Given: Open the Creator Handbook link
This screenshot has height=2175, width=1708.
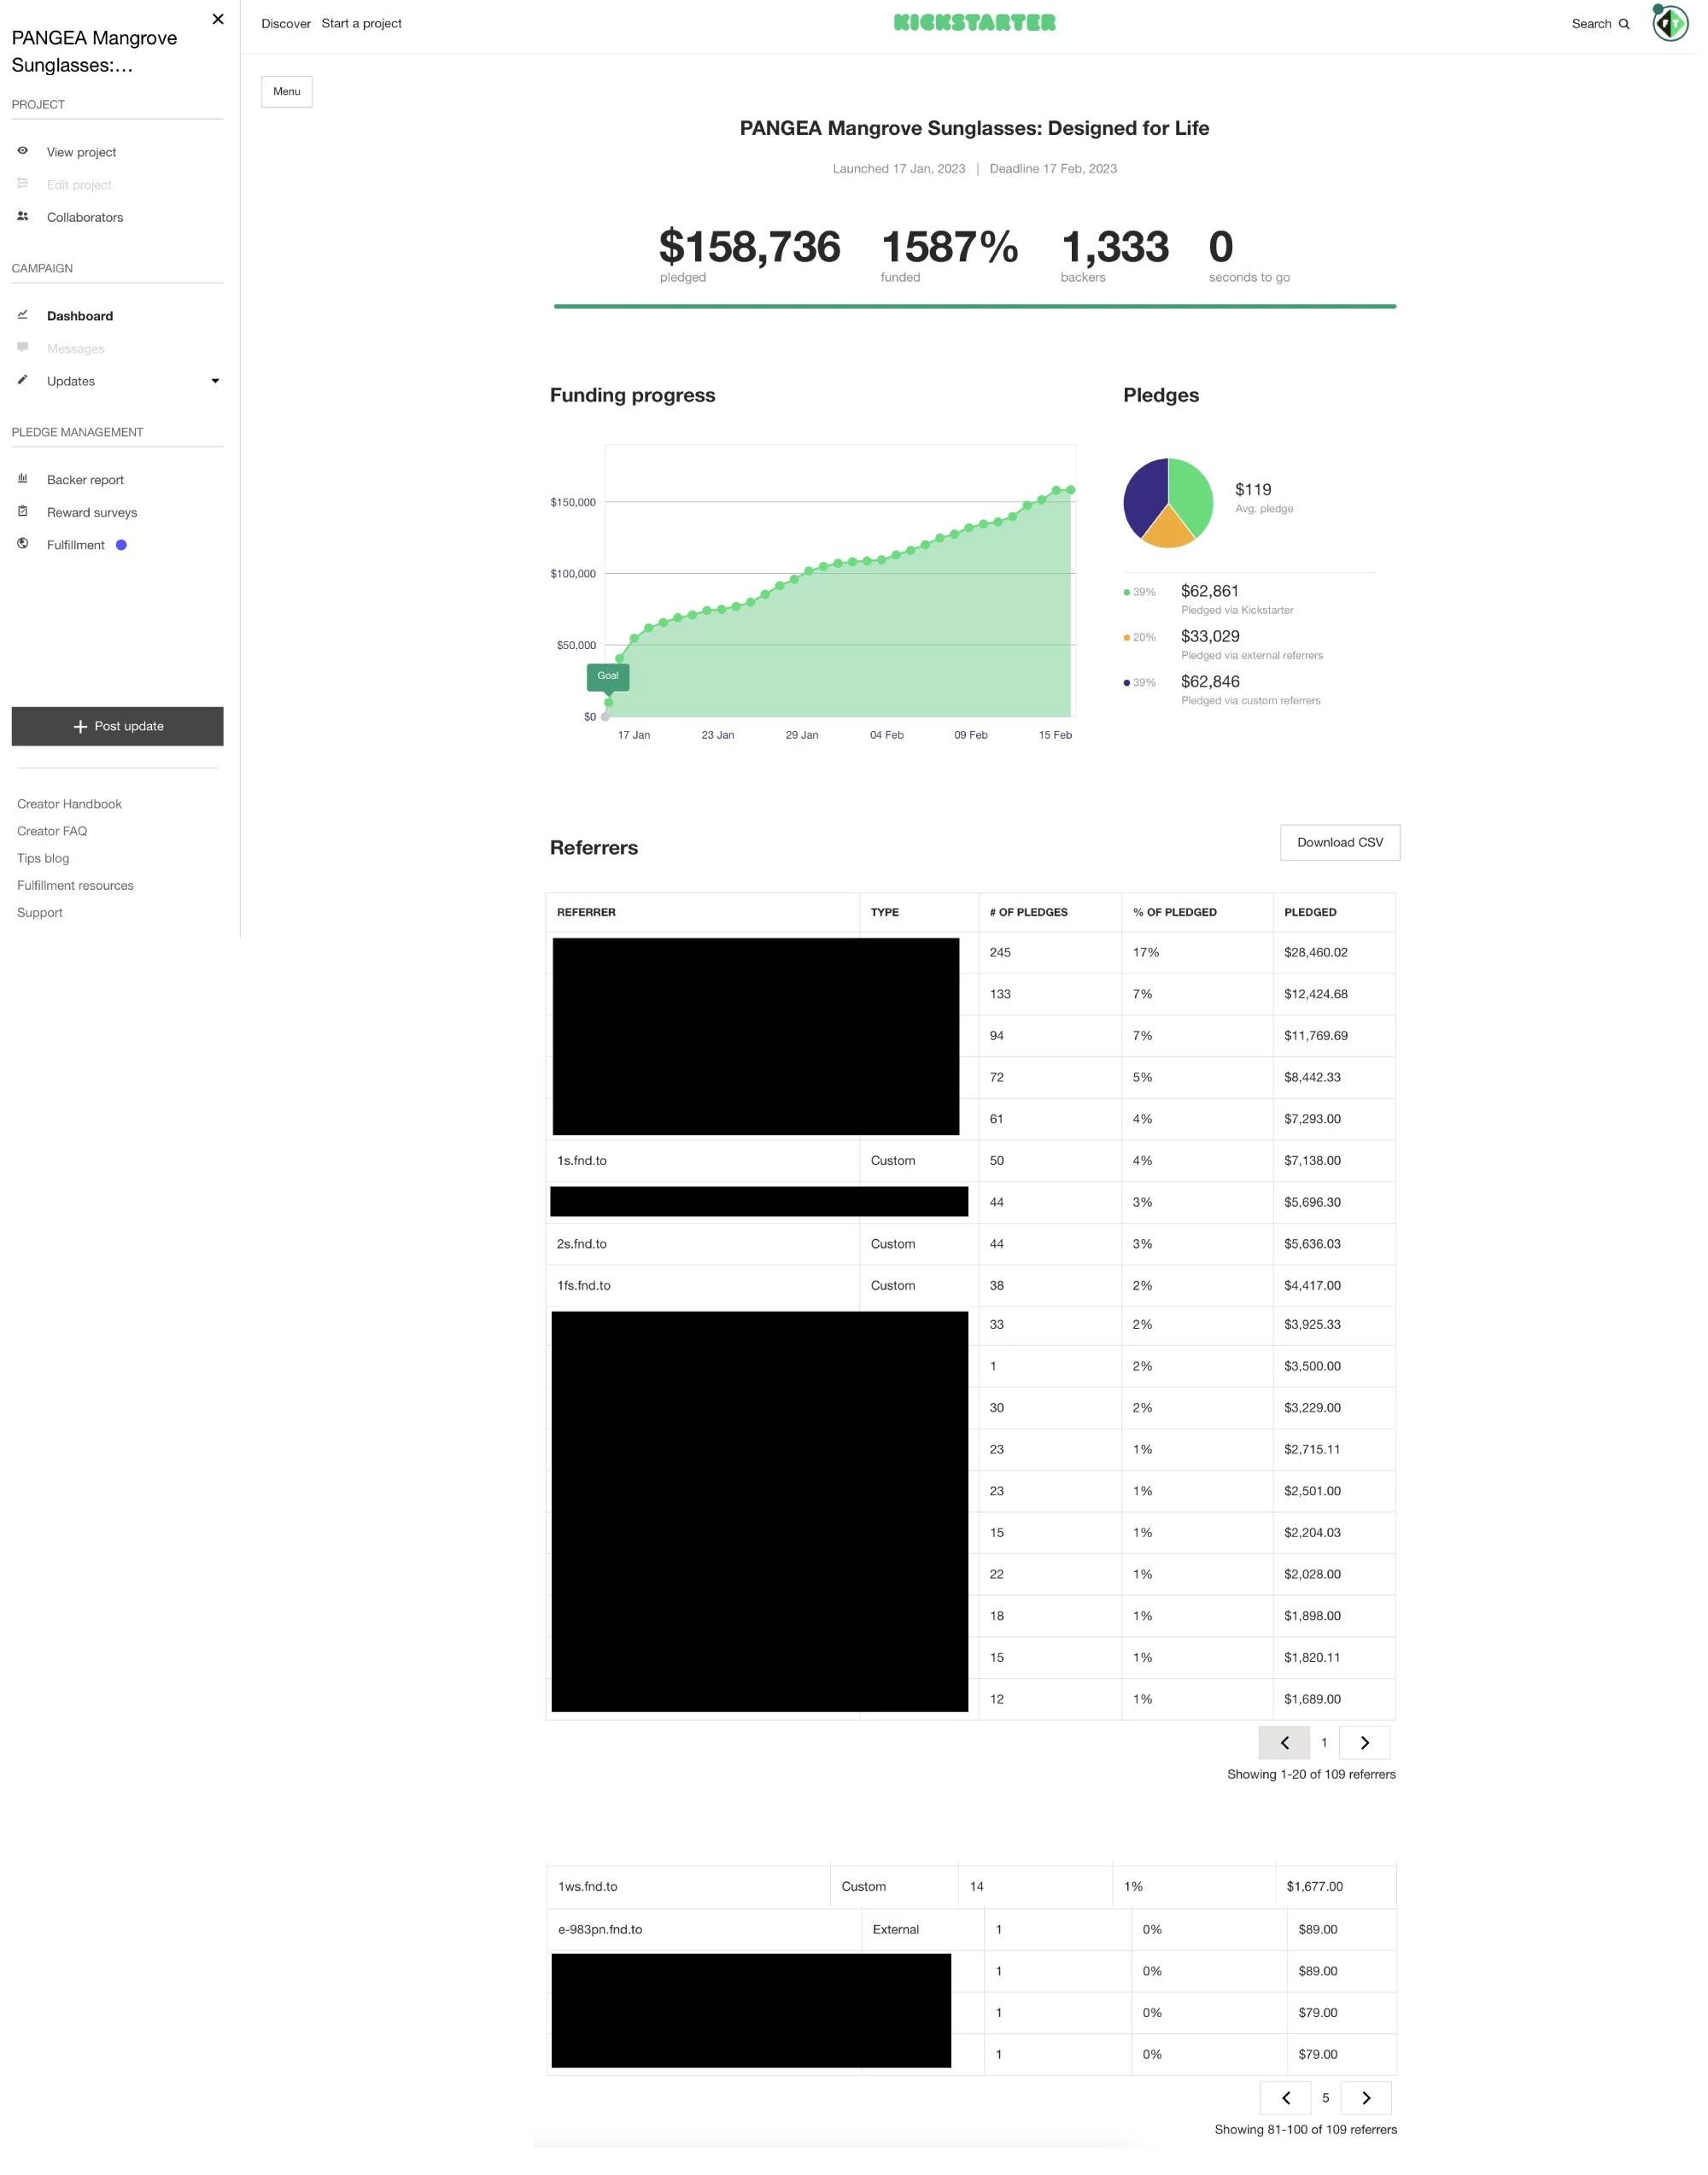Looking at the screenshot, I should pyautogui.click(x=69, y=804).
